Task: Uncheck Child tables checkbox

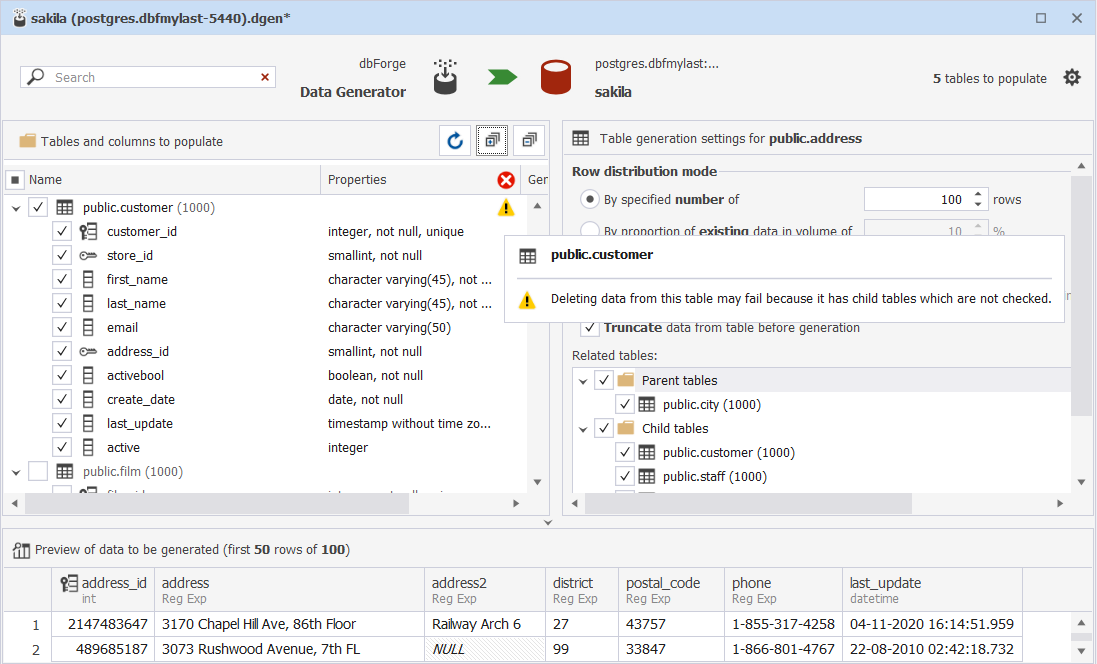Action: (x=604, y=428)
